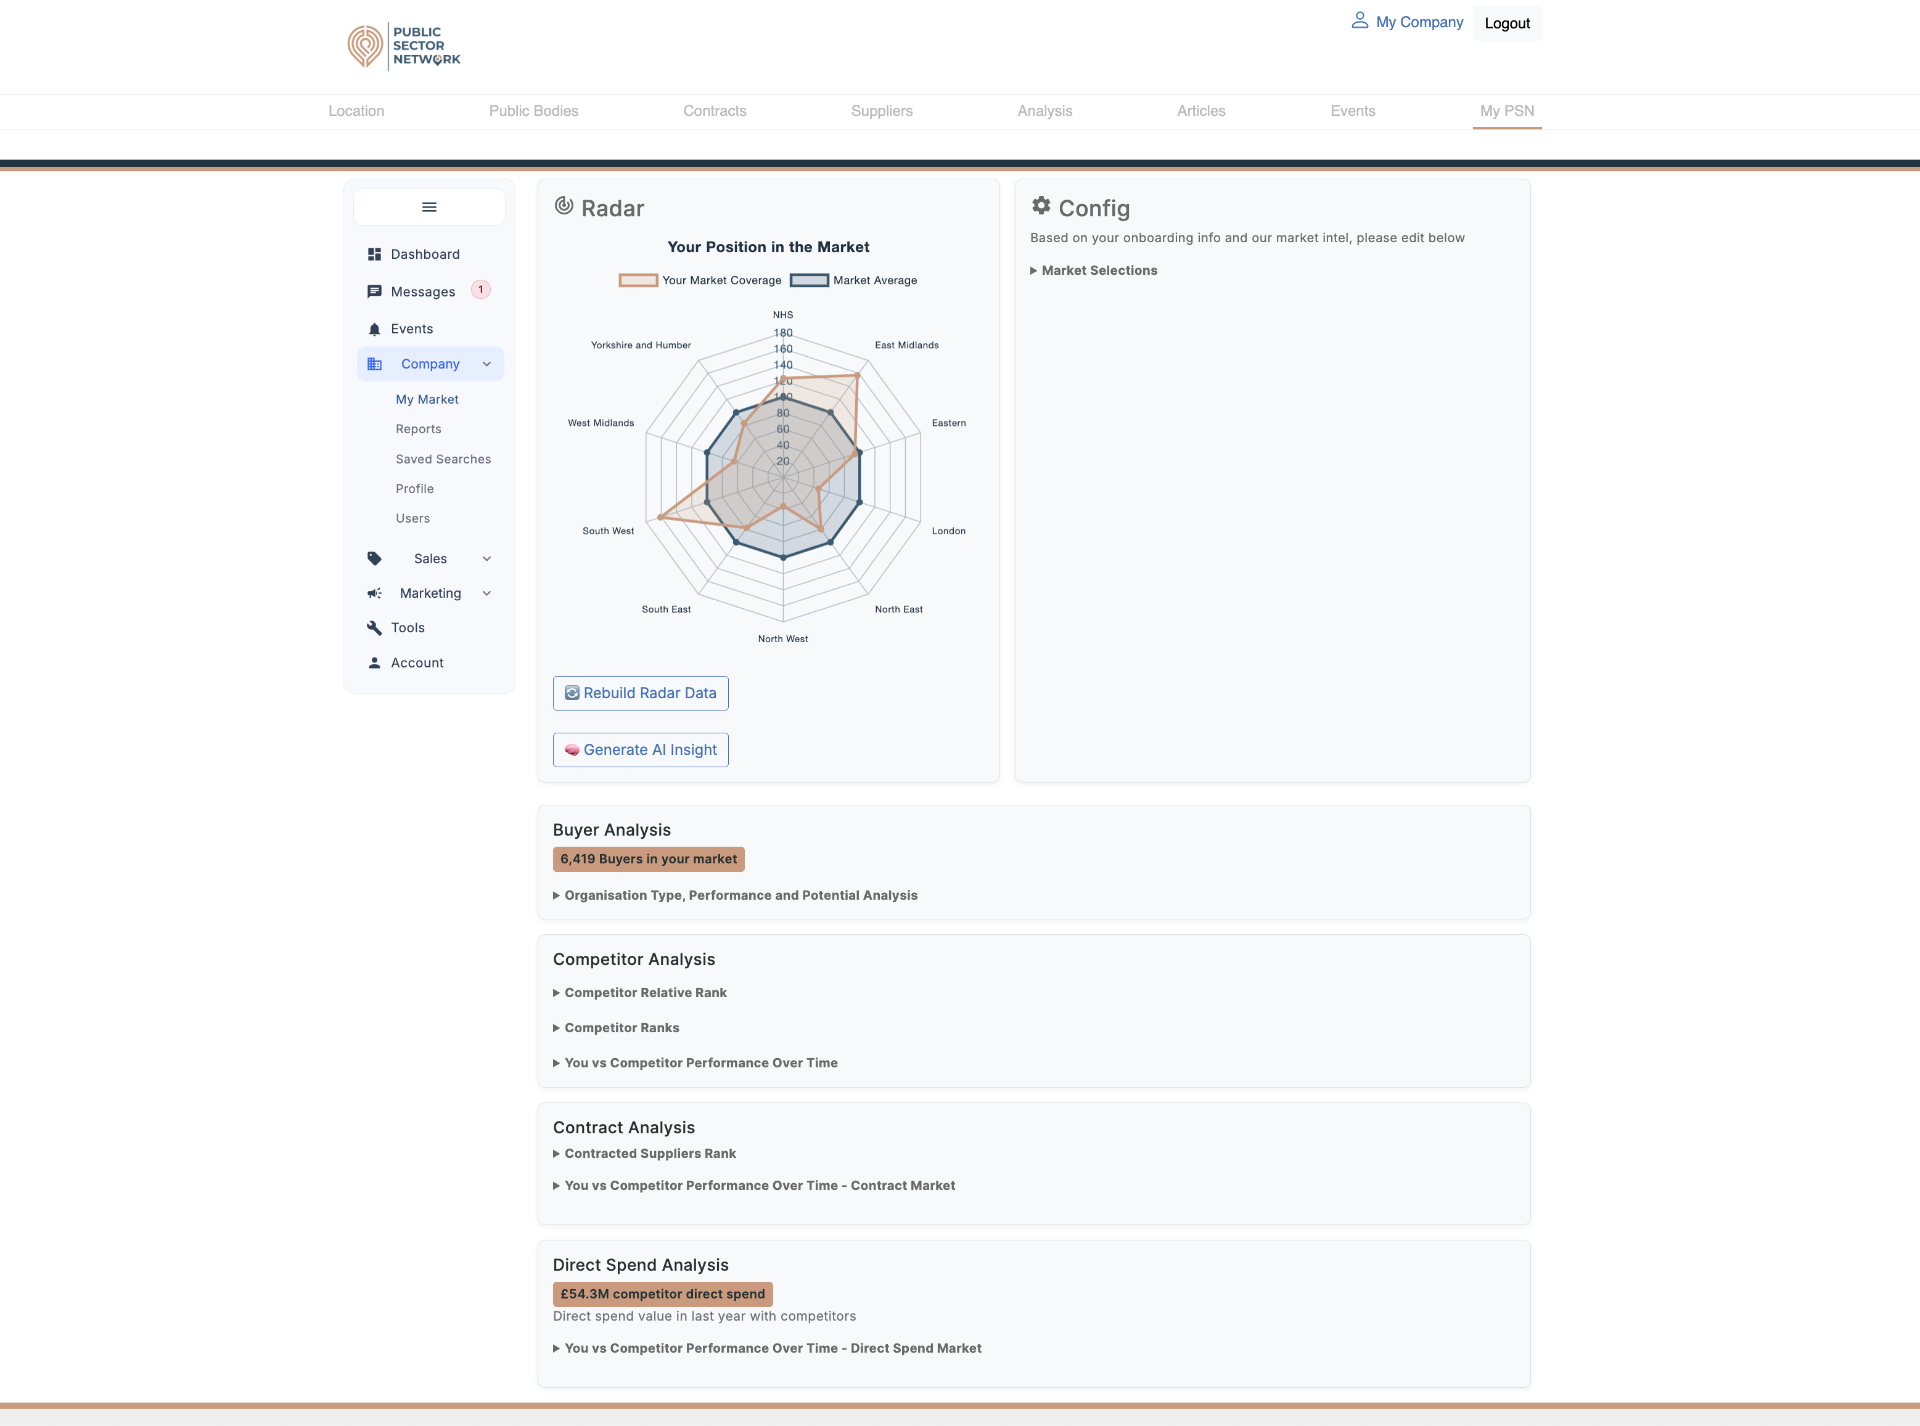Open the Suppliers nav tab

[x=882, y=111]
